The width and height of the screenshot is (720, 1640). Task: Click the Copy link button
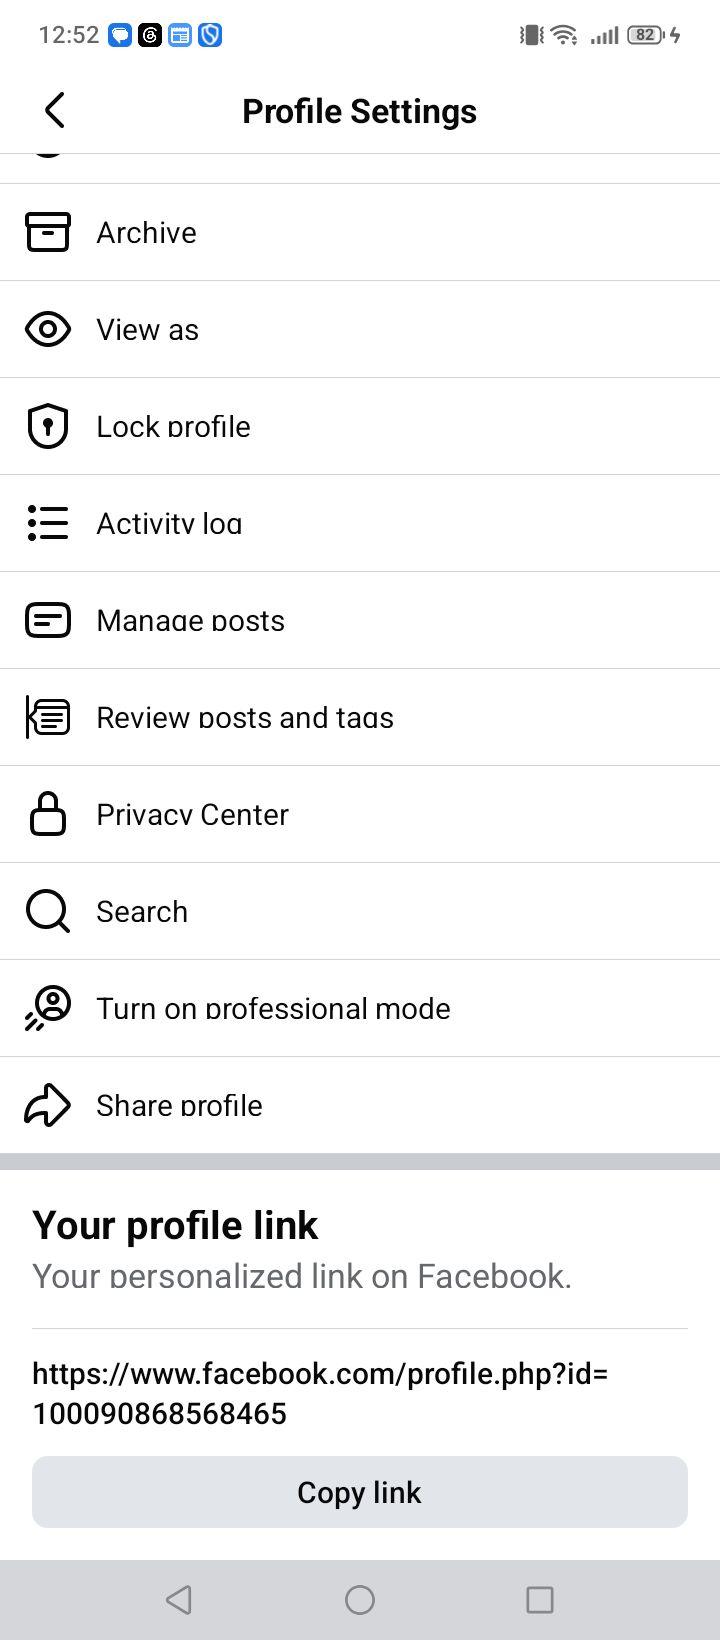(360, 1492)
